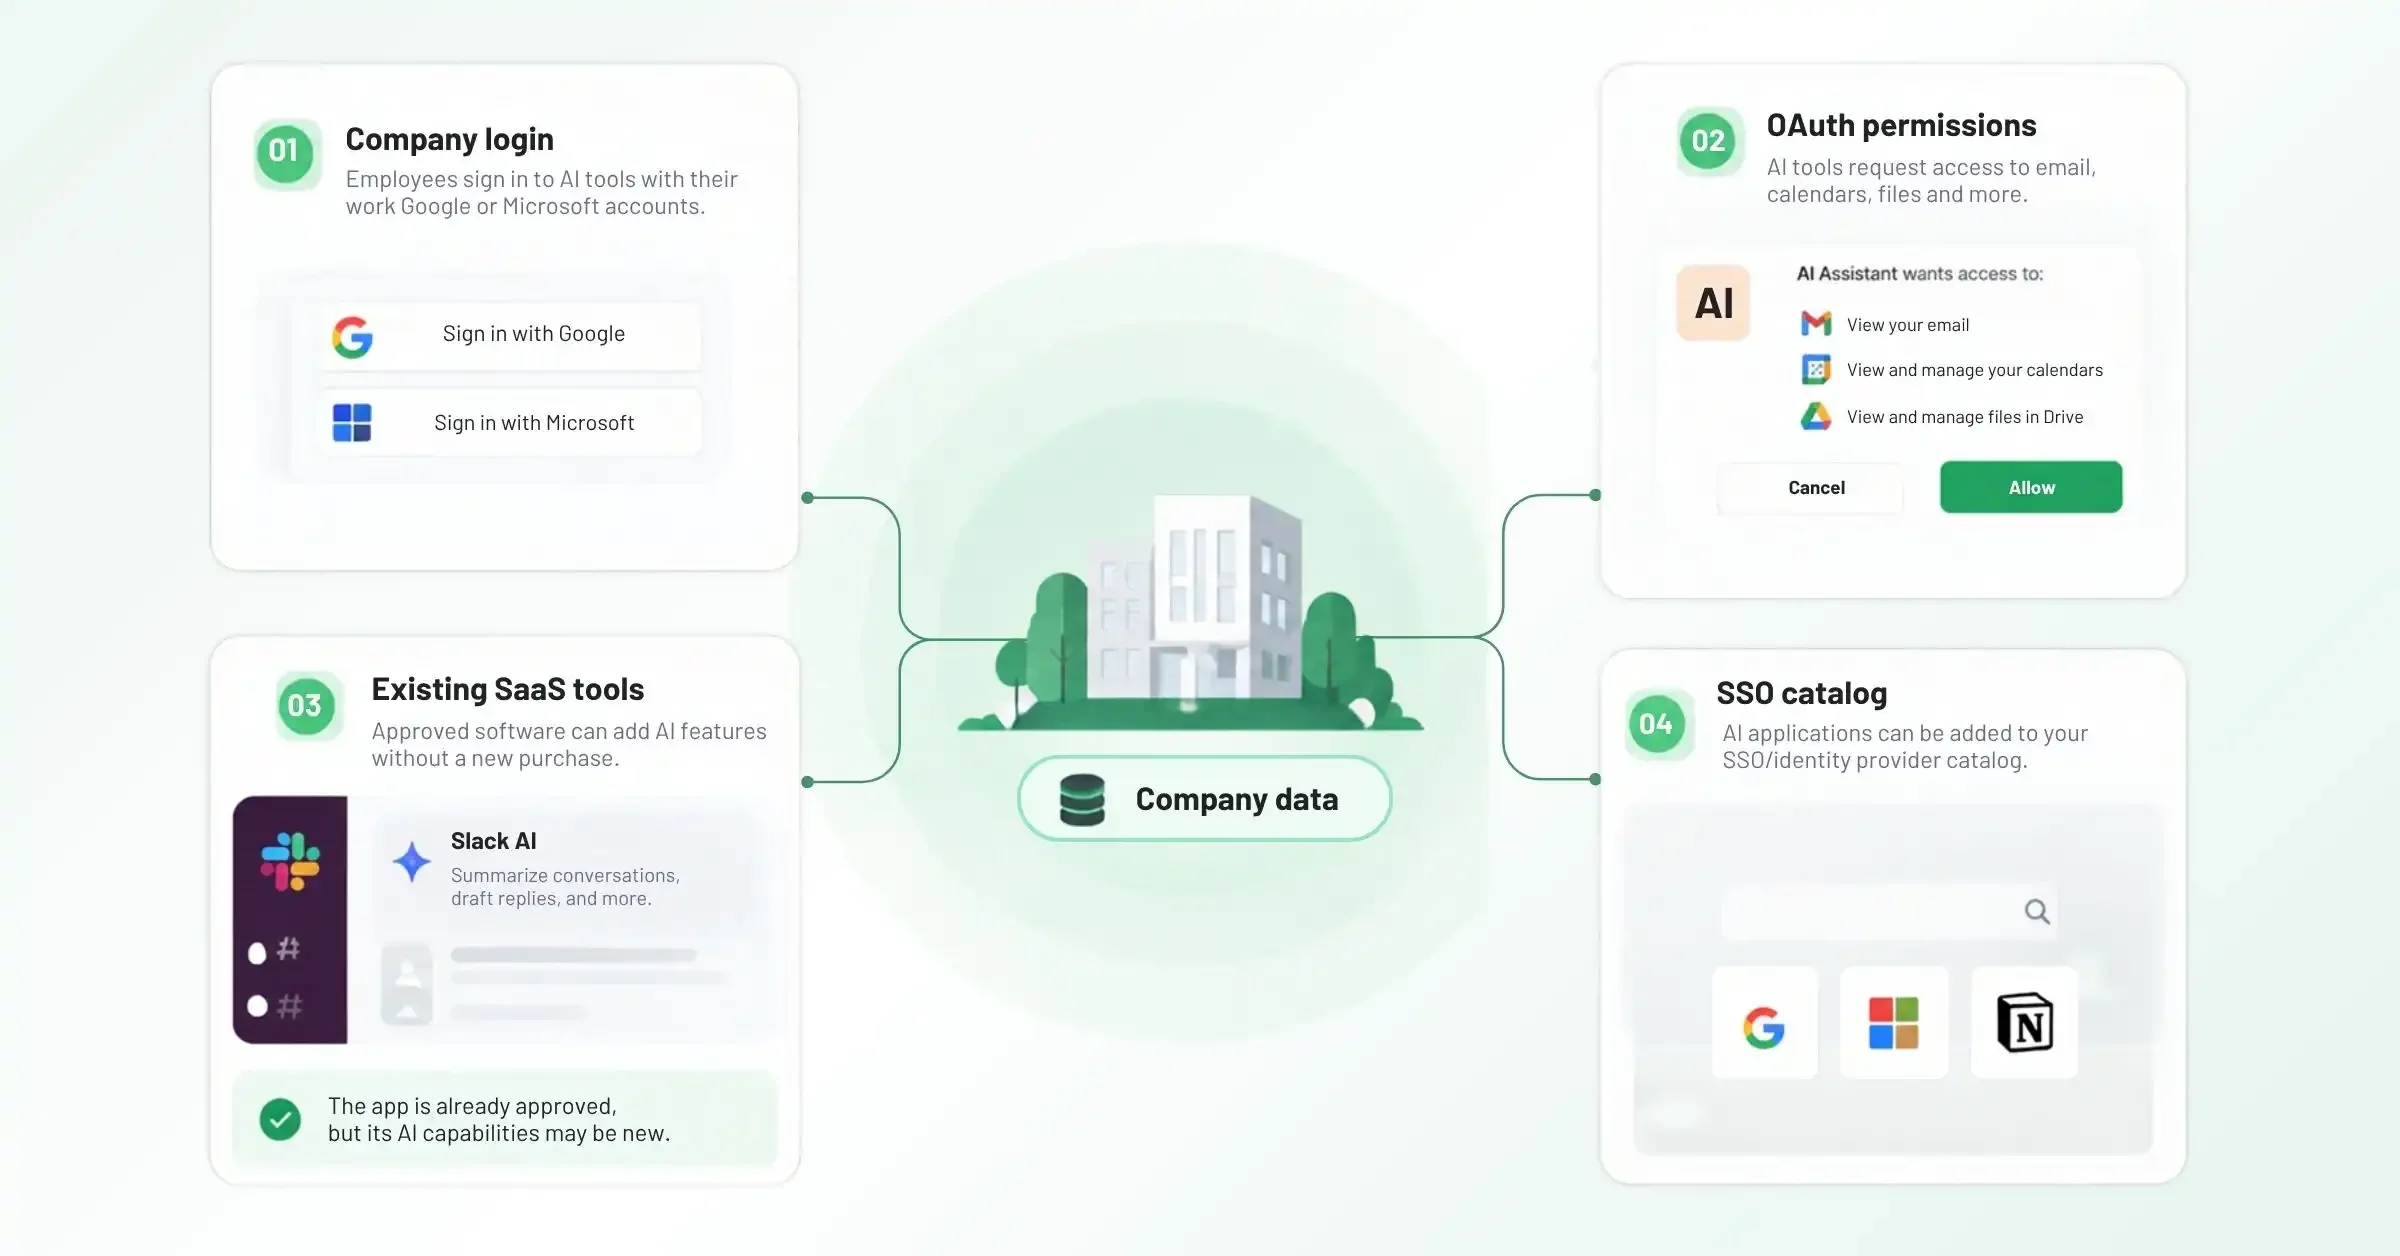The image size is (2400, 1256).
Task: Open the Notion tile in SSO catalog
Action: (2024, 1023)
